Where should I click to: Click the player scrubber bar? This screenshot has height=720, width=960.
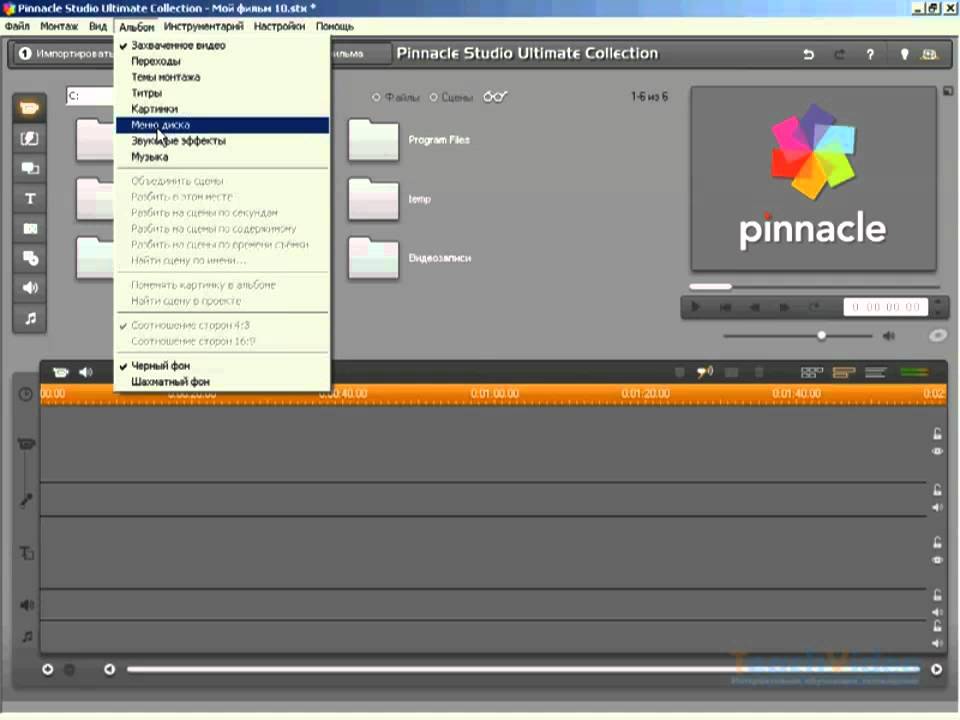814,287
